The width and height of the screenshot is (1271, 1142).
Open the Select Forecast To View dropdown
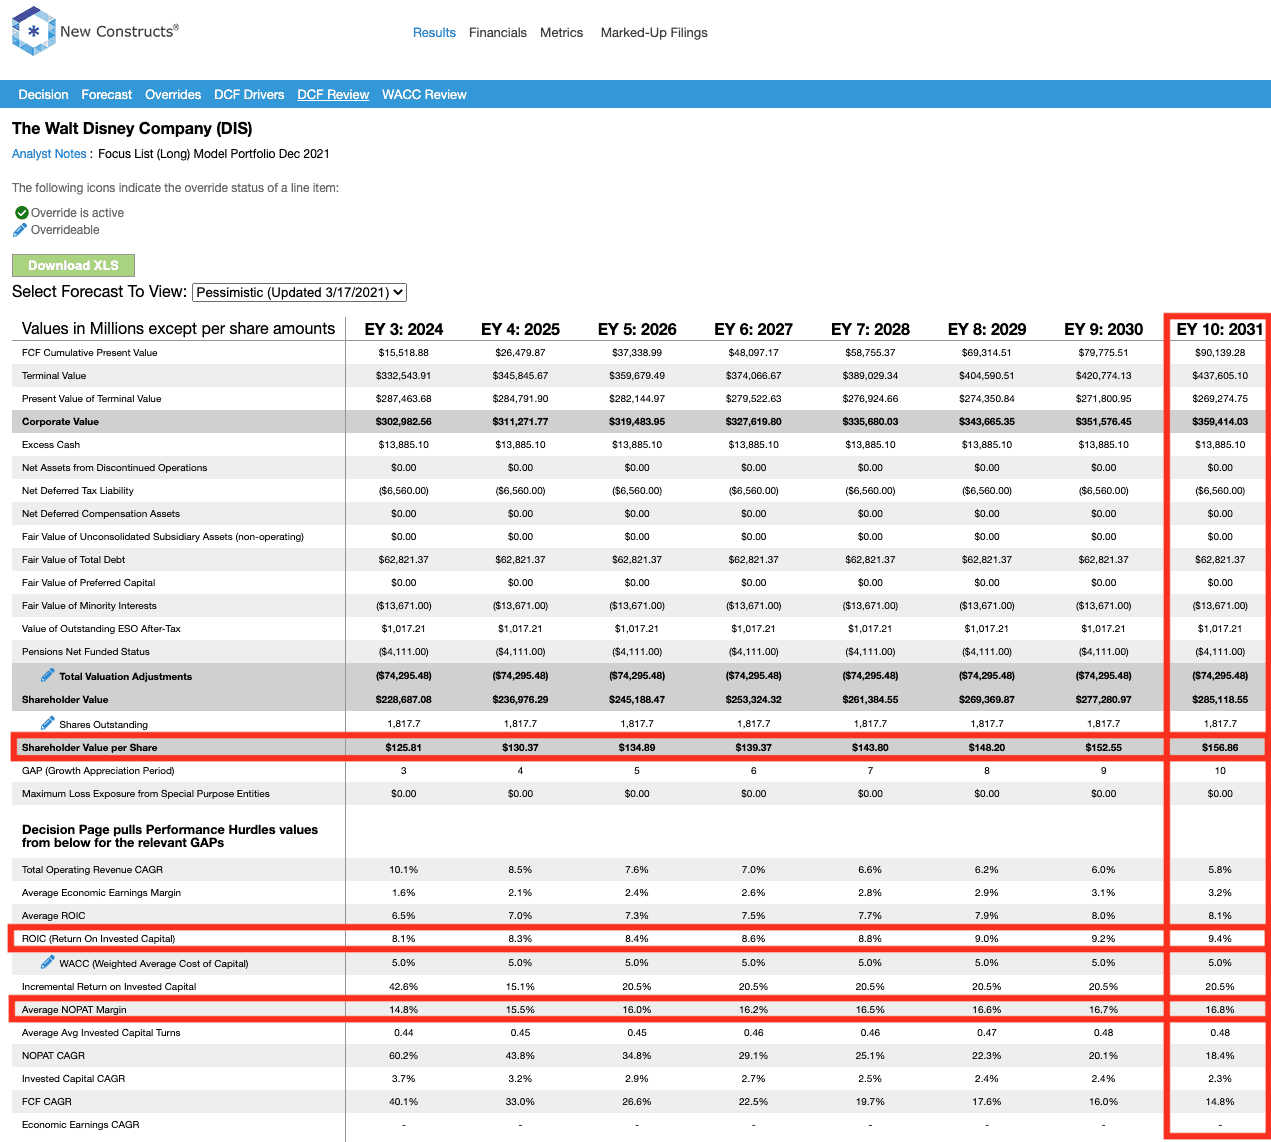(x=299, y=292)
